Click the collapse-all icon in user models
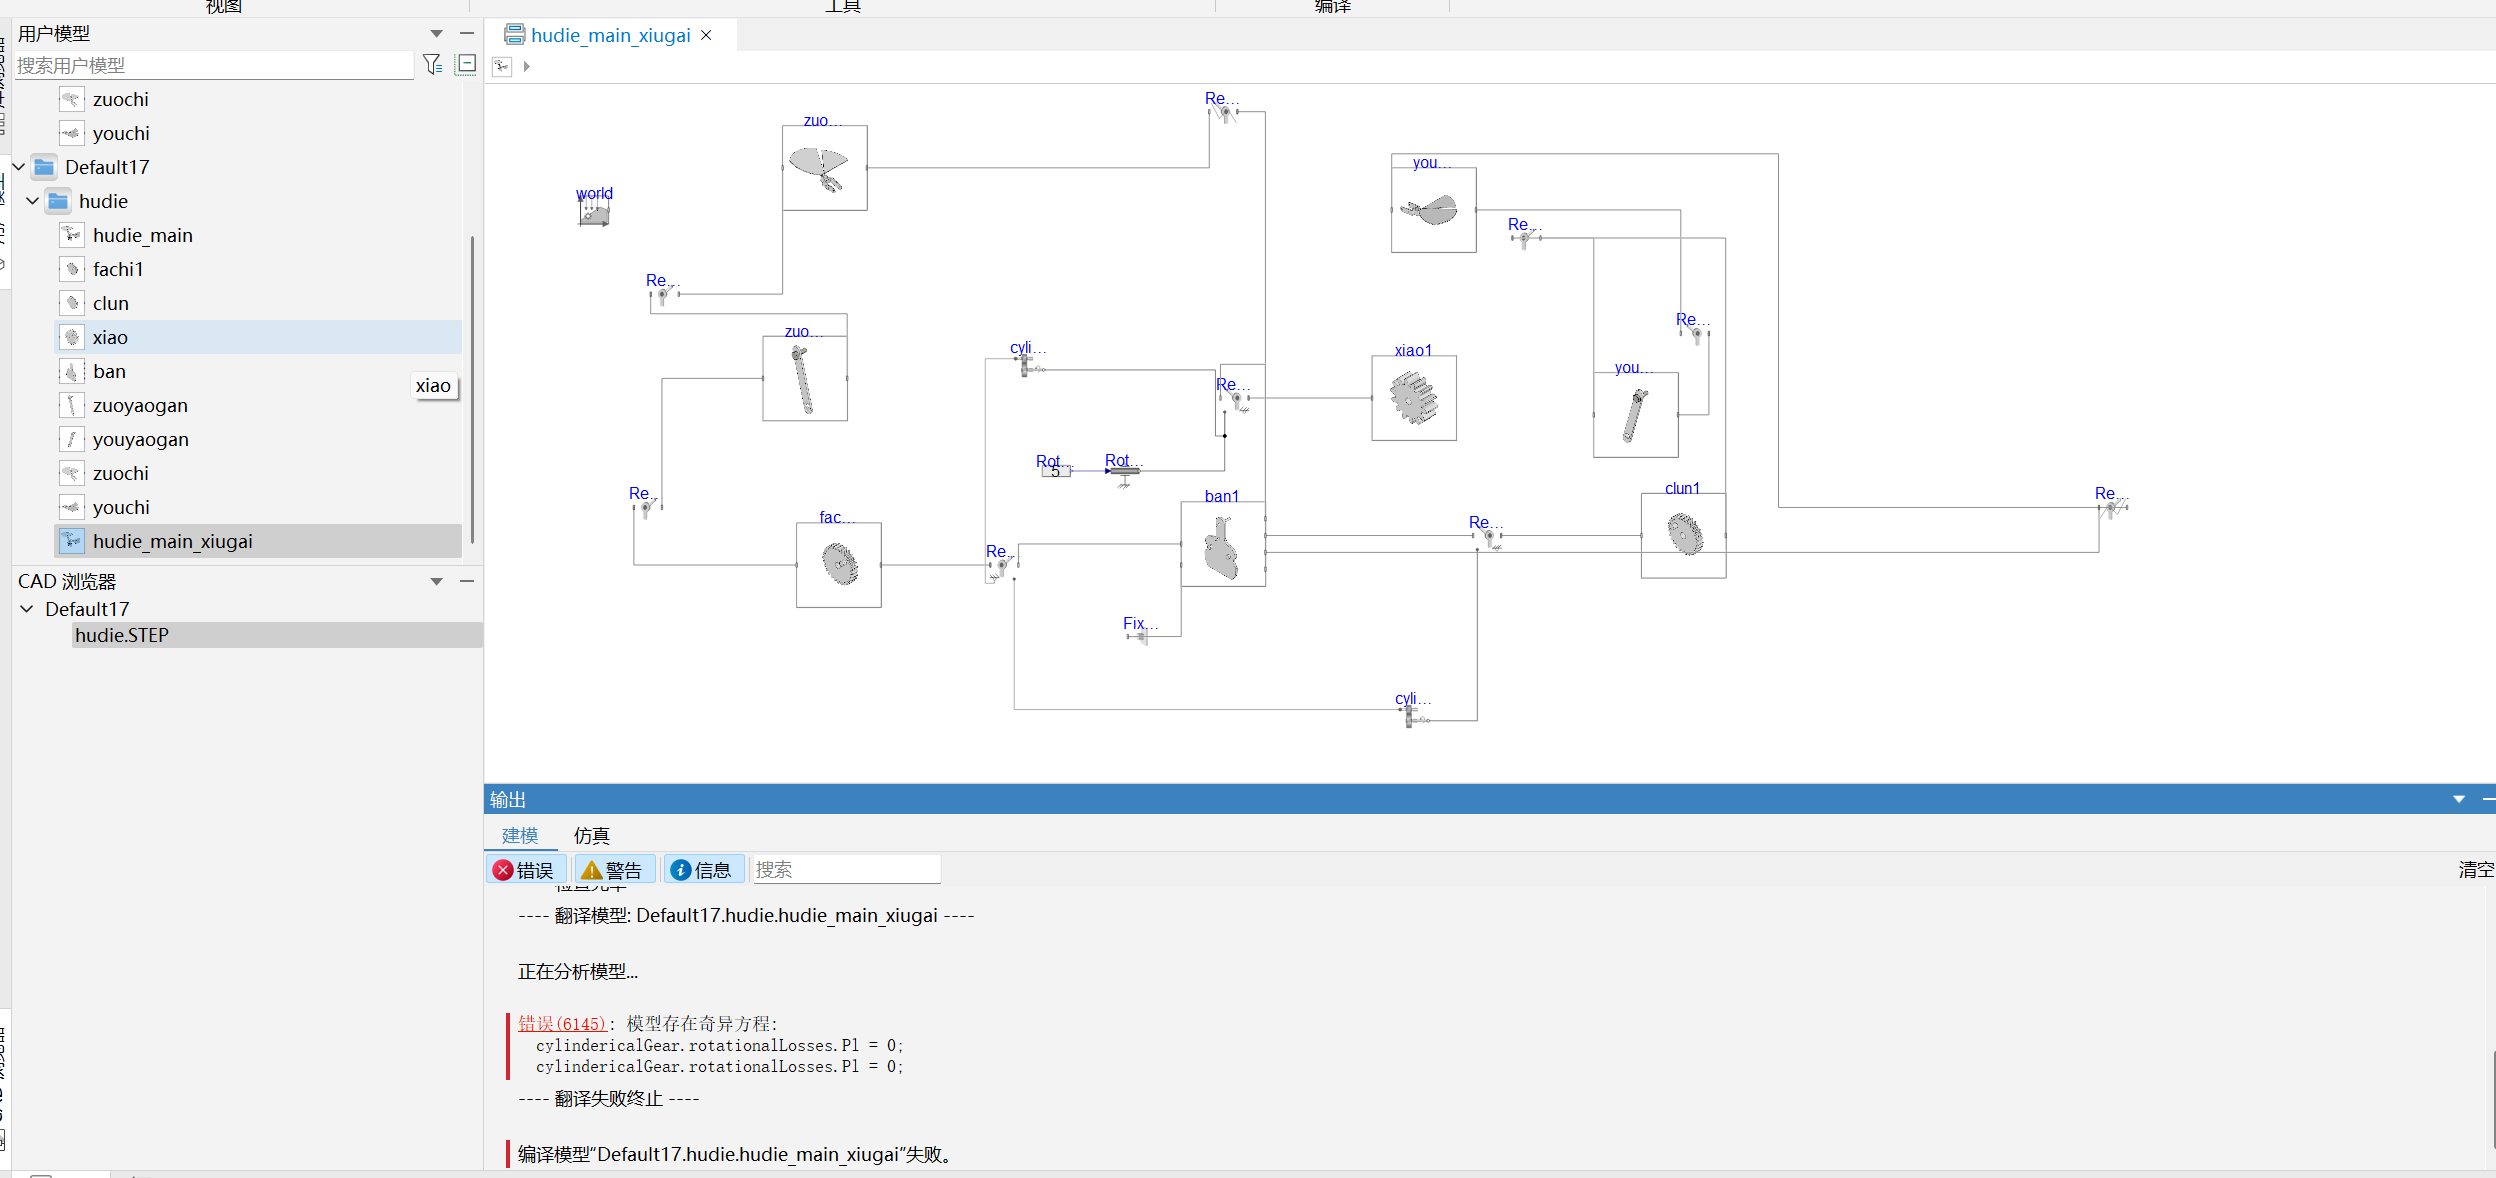 click(x=466, y=65)
